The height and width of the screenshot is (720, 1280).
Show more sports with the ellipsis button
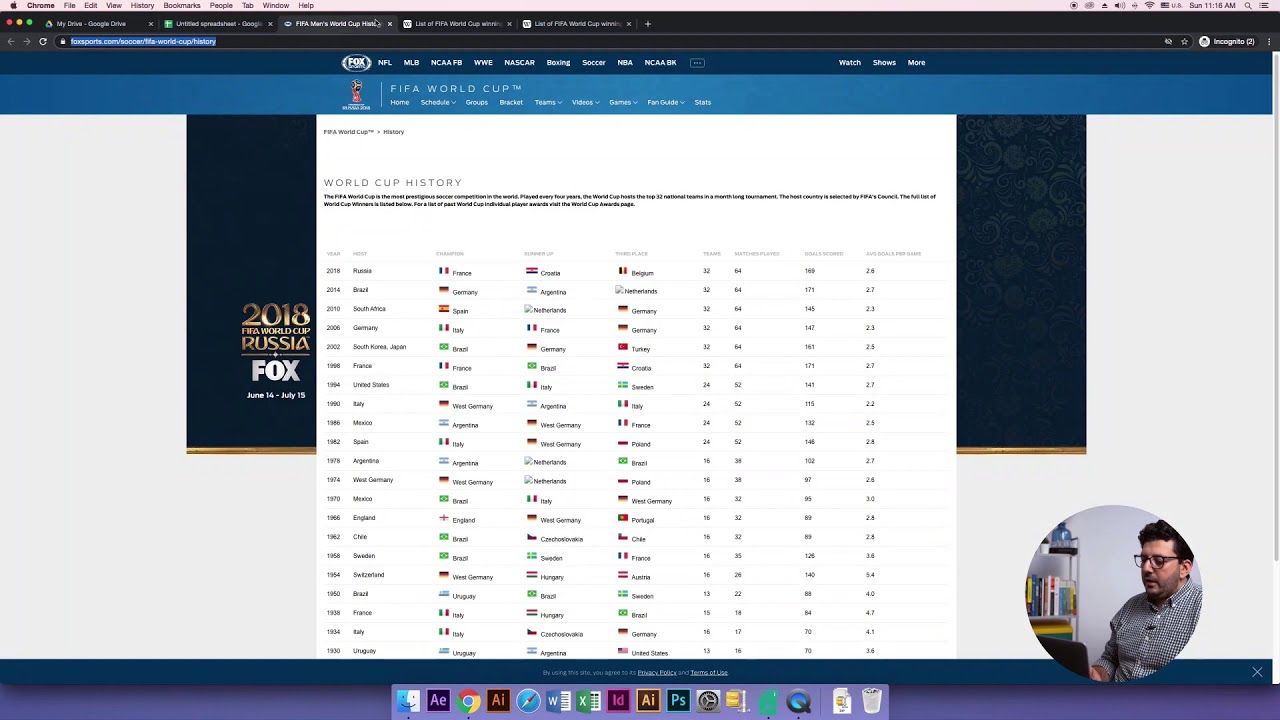coord(697,62)
